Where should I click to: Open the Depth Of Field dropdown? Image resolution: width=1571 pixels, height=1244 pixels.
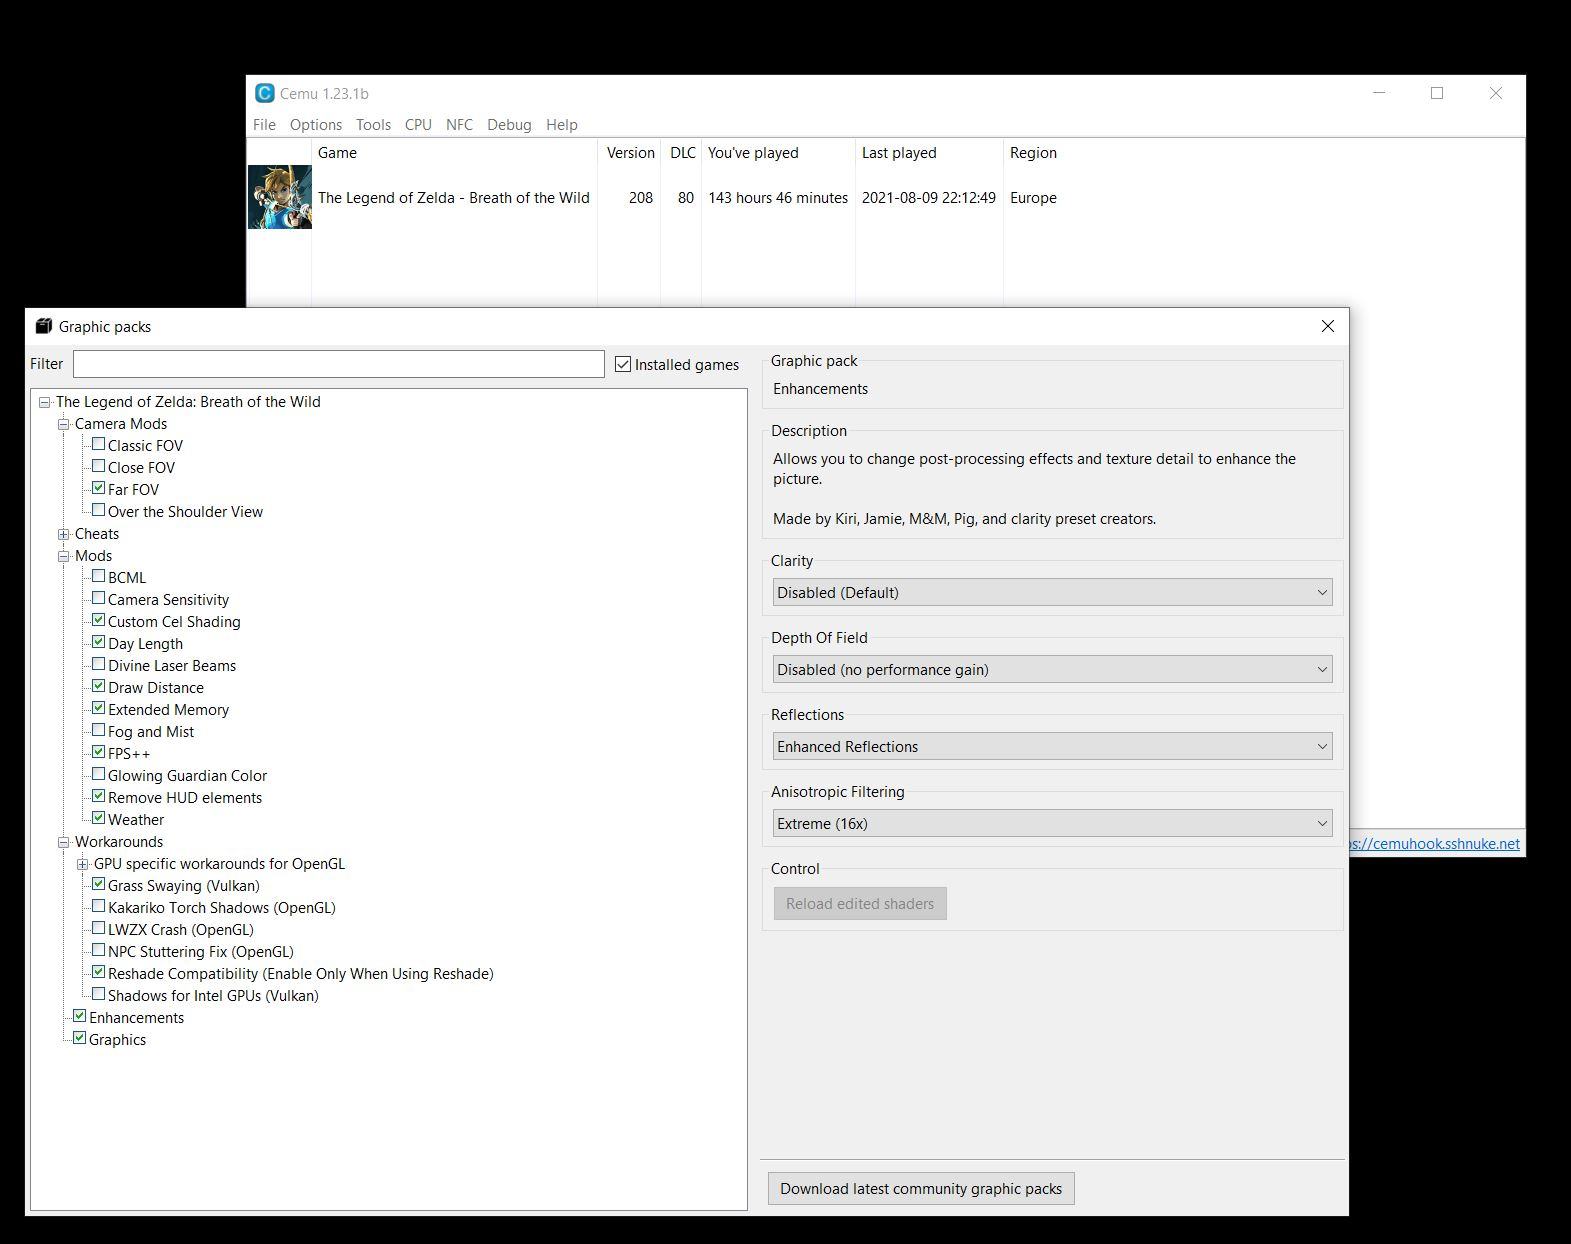1052,669
